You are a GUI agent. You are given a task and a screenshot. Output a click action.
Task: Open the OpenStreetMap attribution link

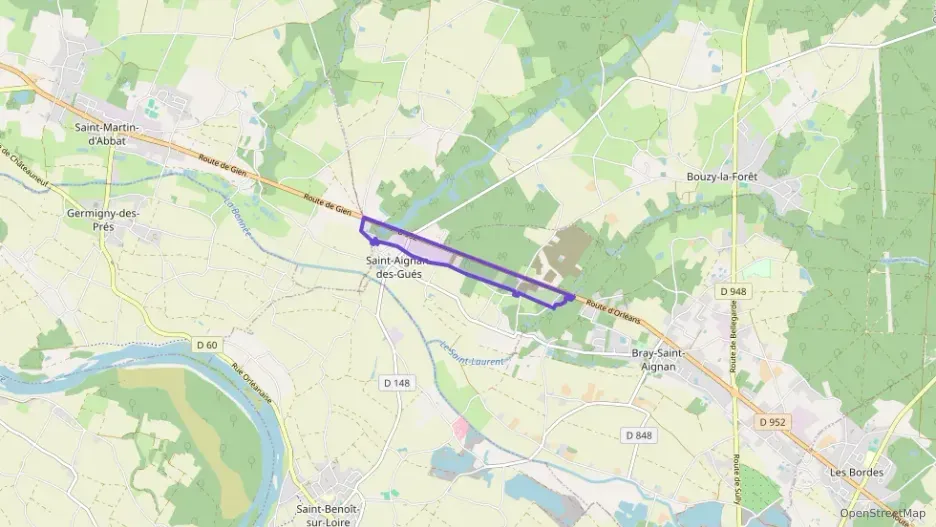882,513
